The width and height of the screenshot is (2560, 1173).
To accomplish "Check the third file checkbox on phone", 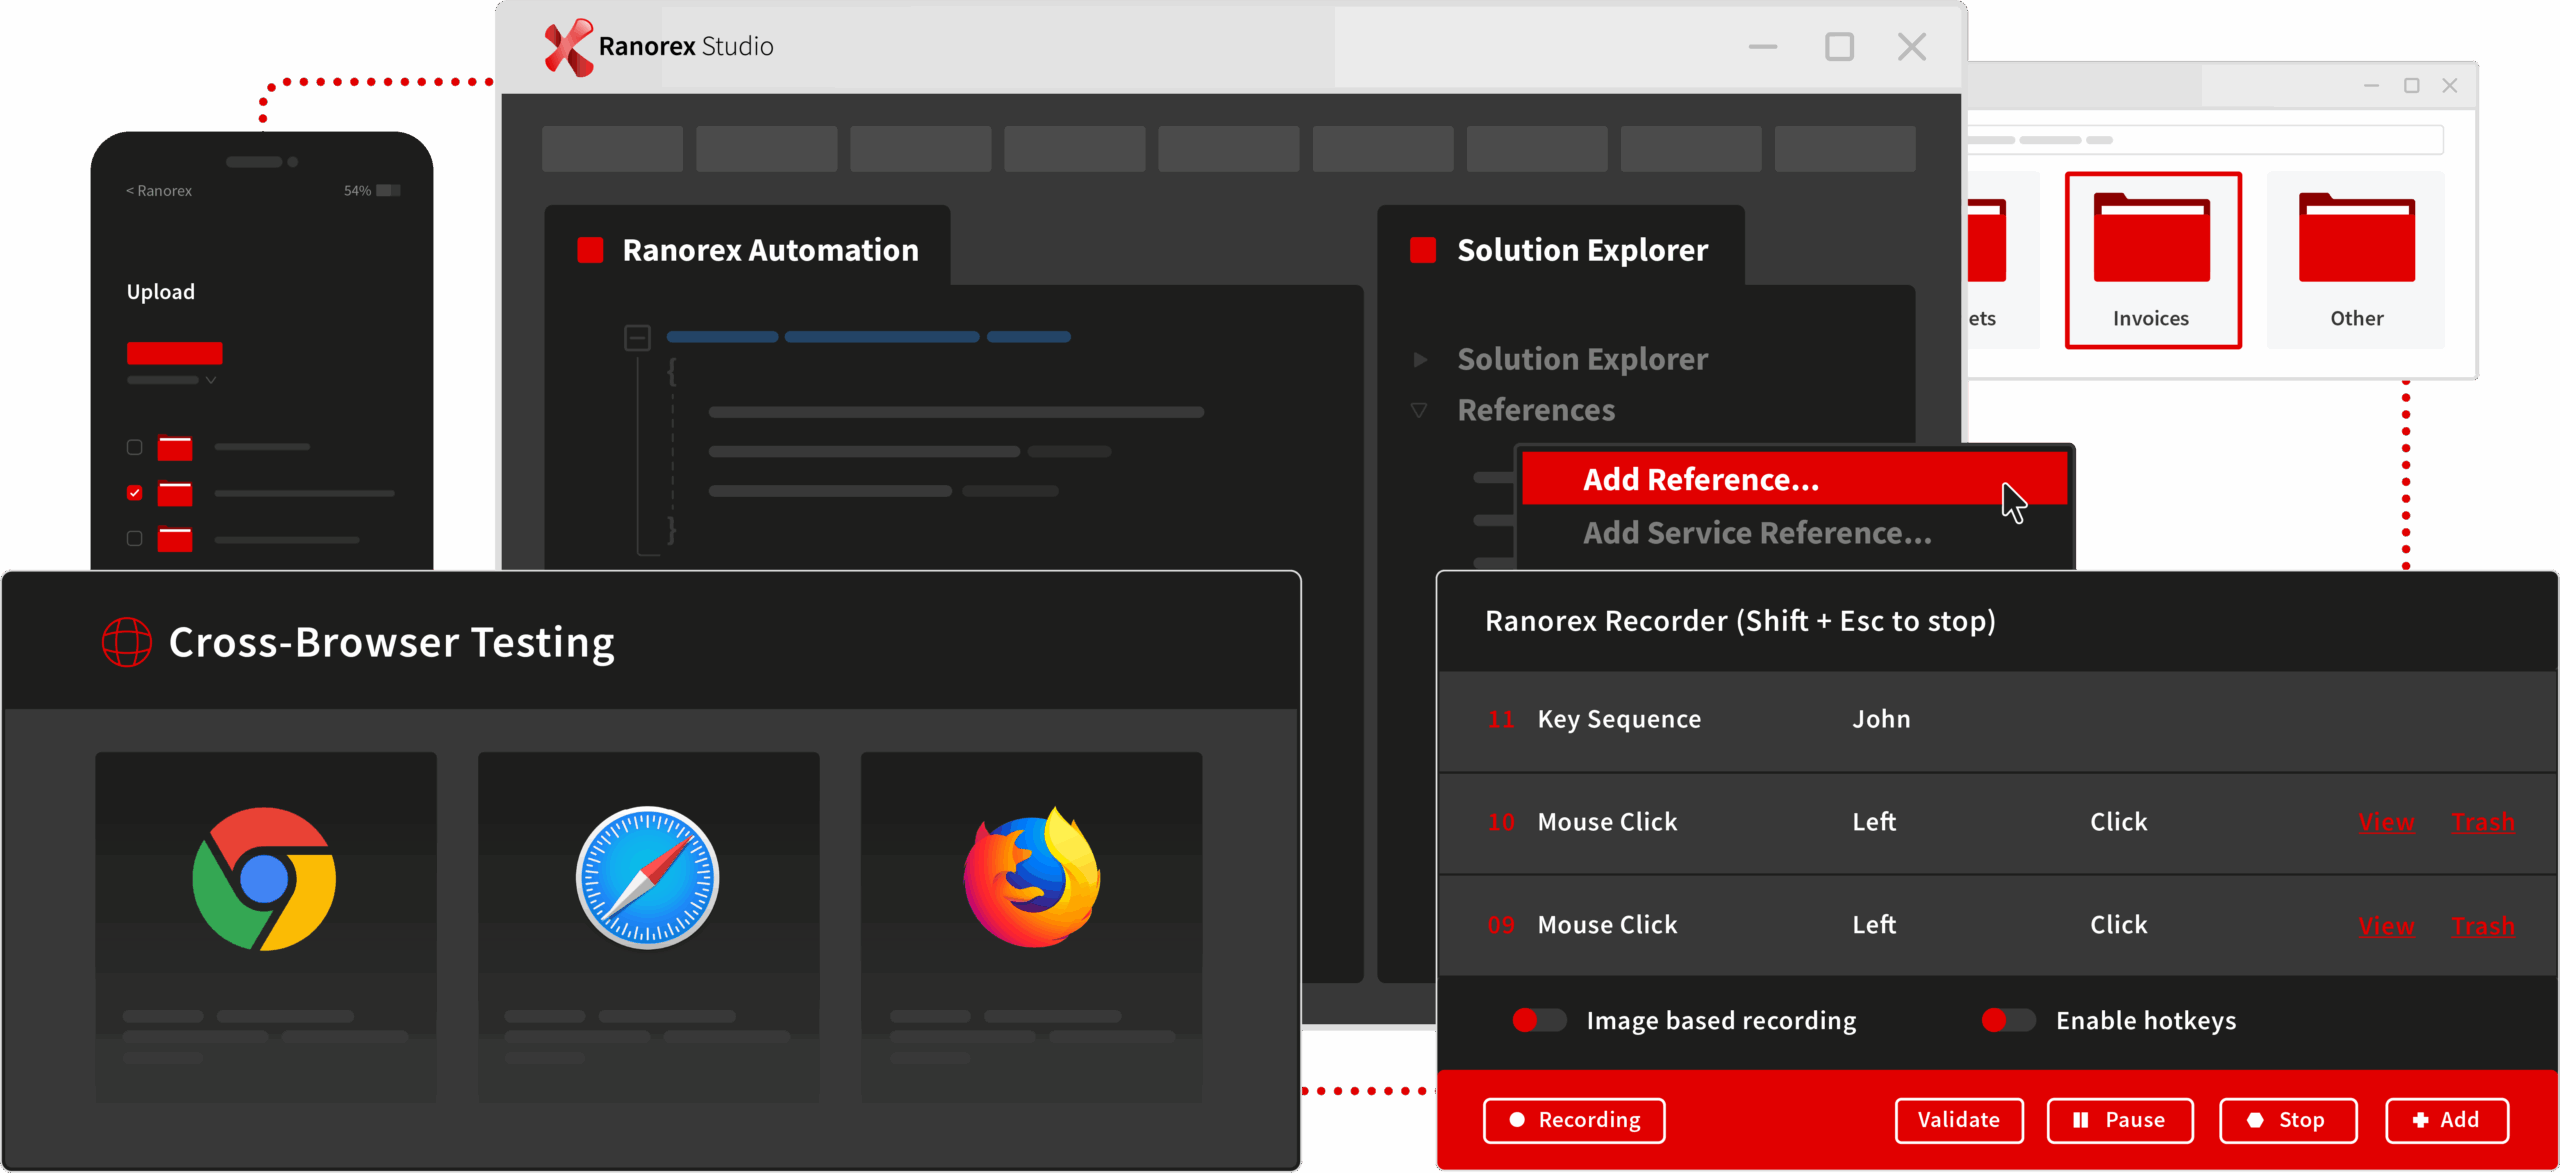I will tap(134, 539).
